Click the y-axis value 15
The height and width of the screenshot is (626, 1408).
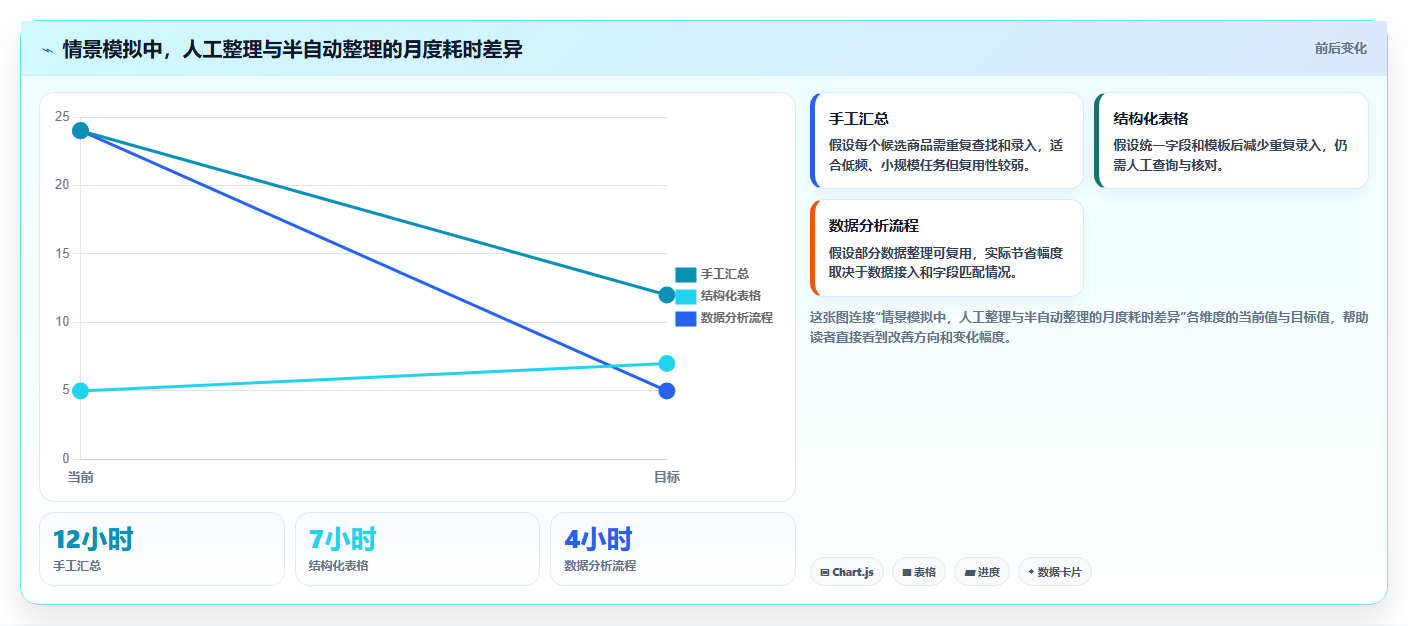tap(62, 254)
